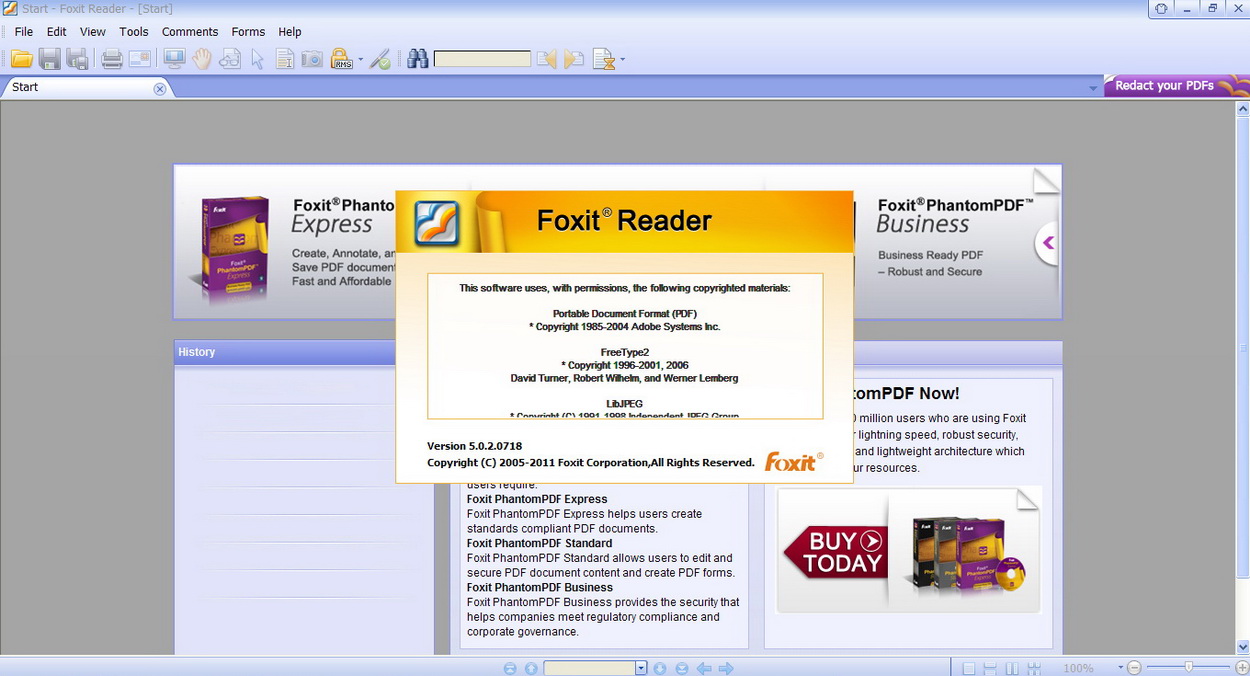Screen dimensions: 1250x676
Task: Select the Hand tool
Action: pyautogui.click(x=202, y=59)
